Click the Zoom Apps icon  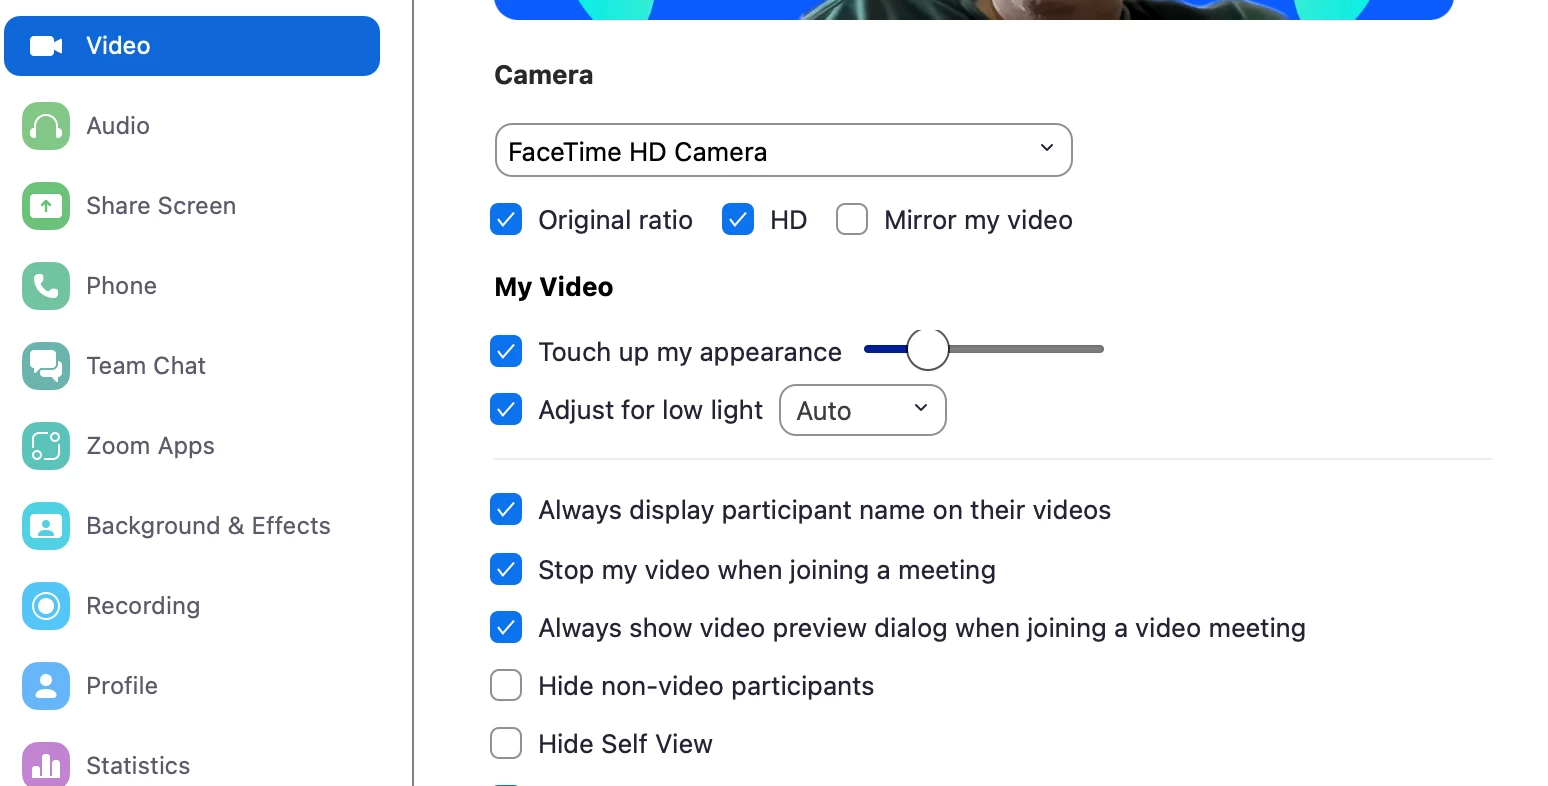click(x=46, y=446)
